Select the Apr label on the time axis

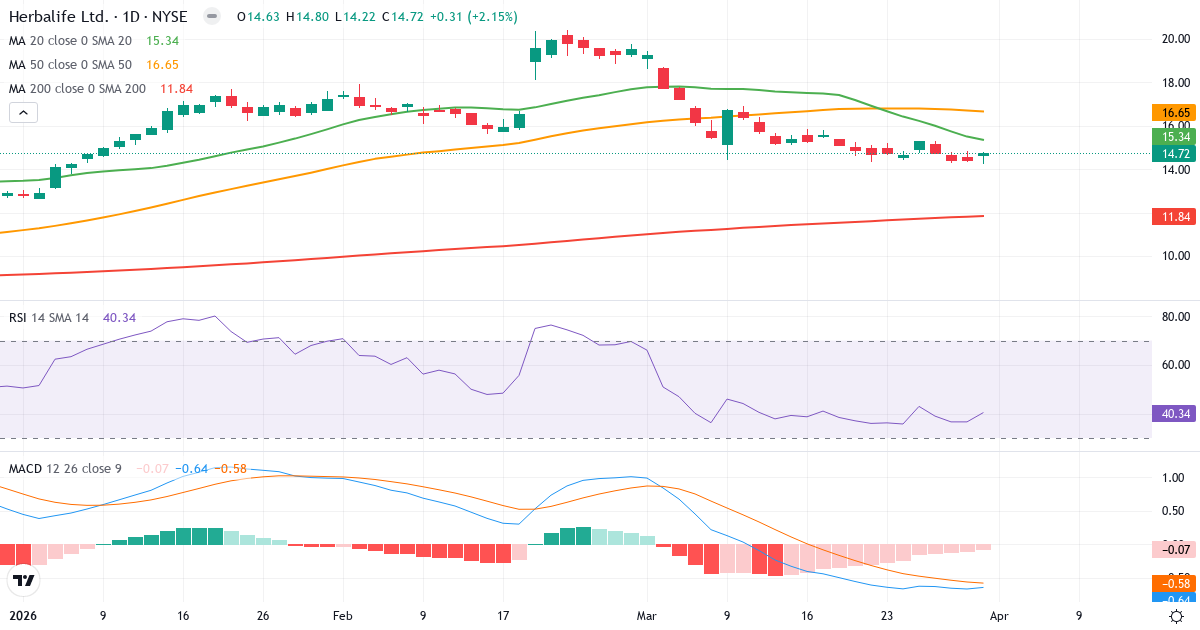pos(999,616)
